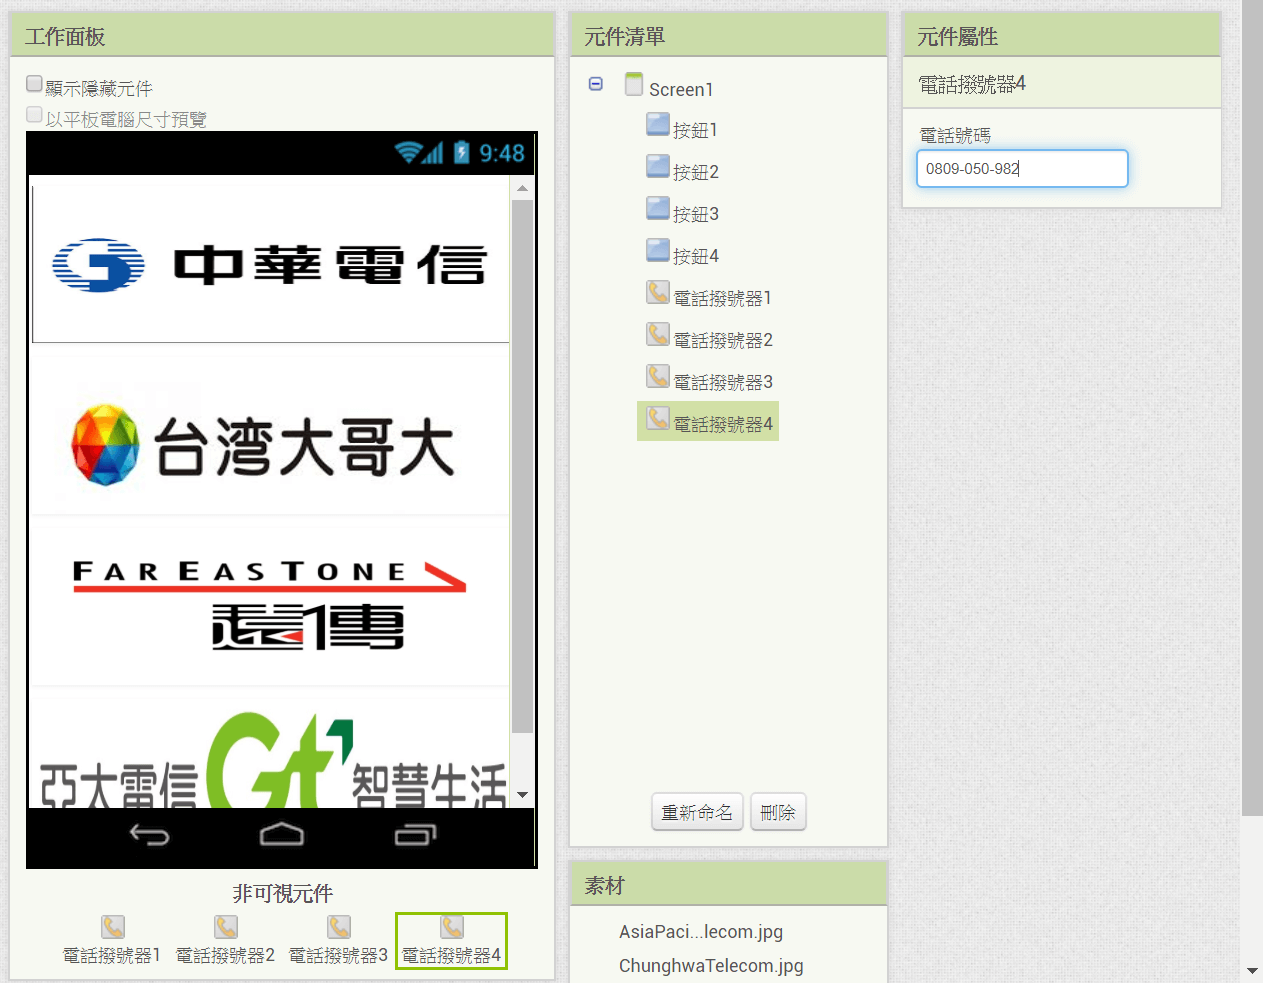
Task: Click the 按鈕1 button icon in component list
Action: pyautogui.click(x=658, y=124)
